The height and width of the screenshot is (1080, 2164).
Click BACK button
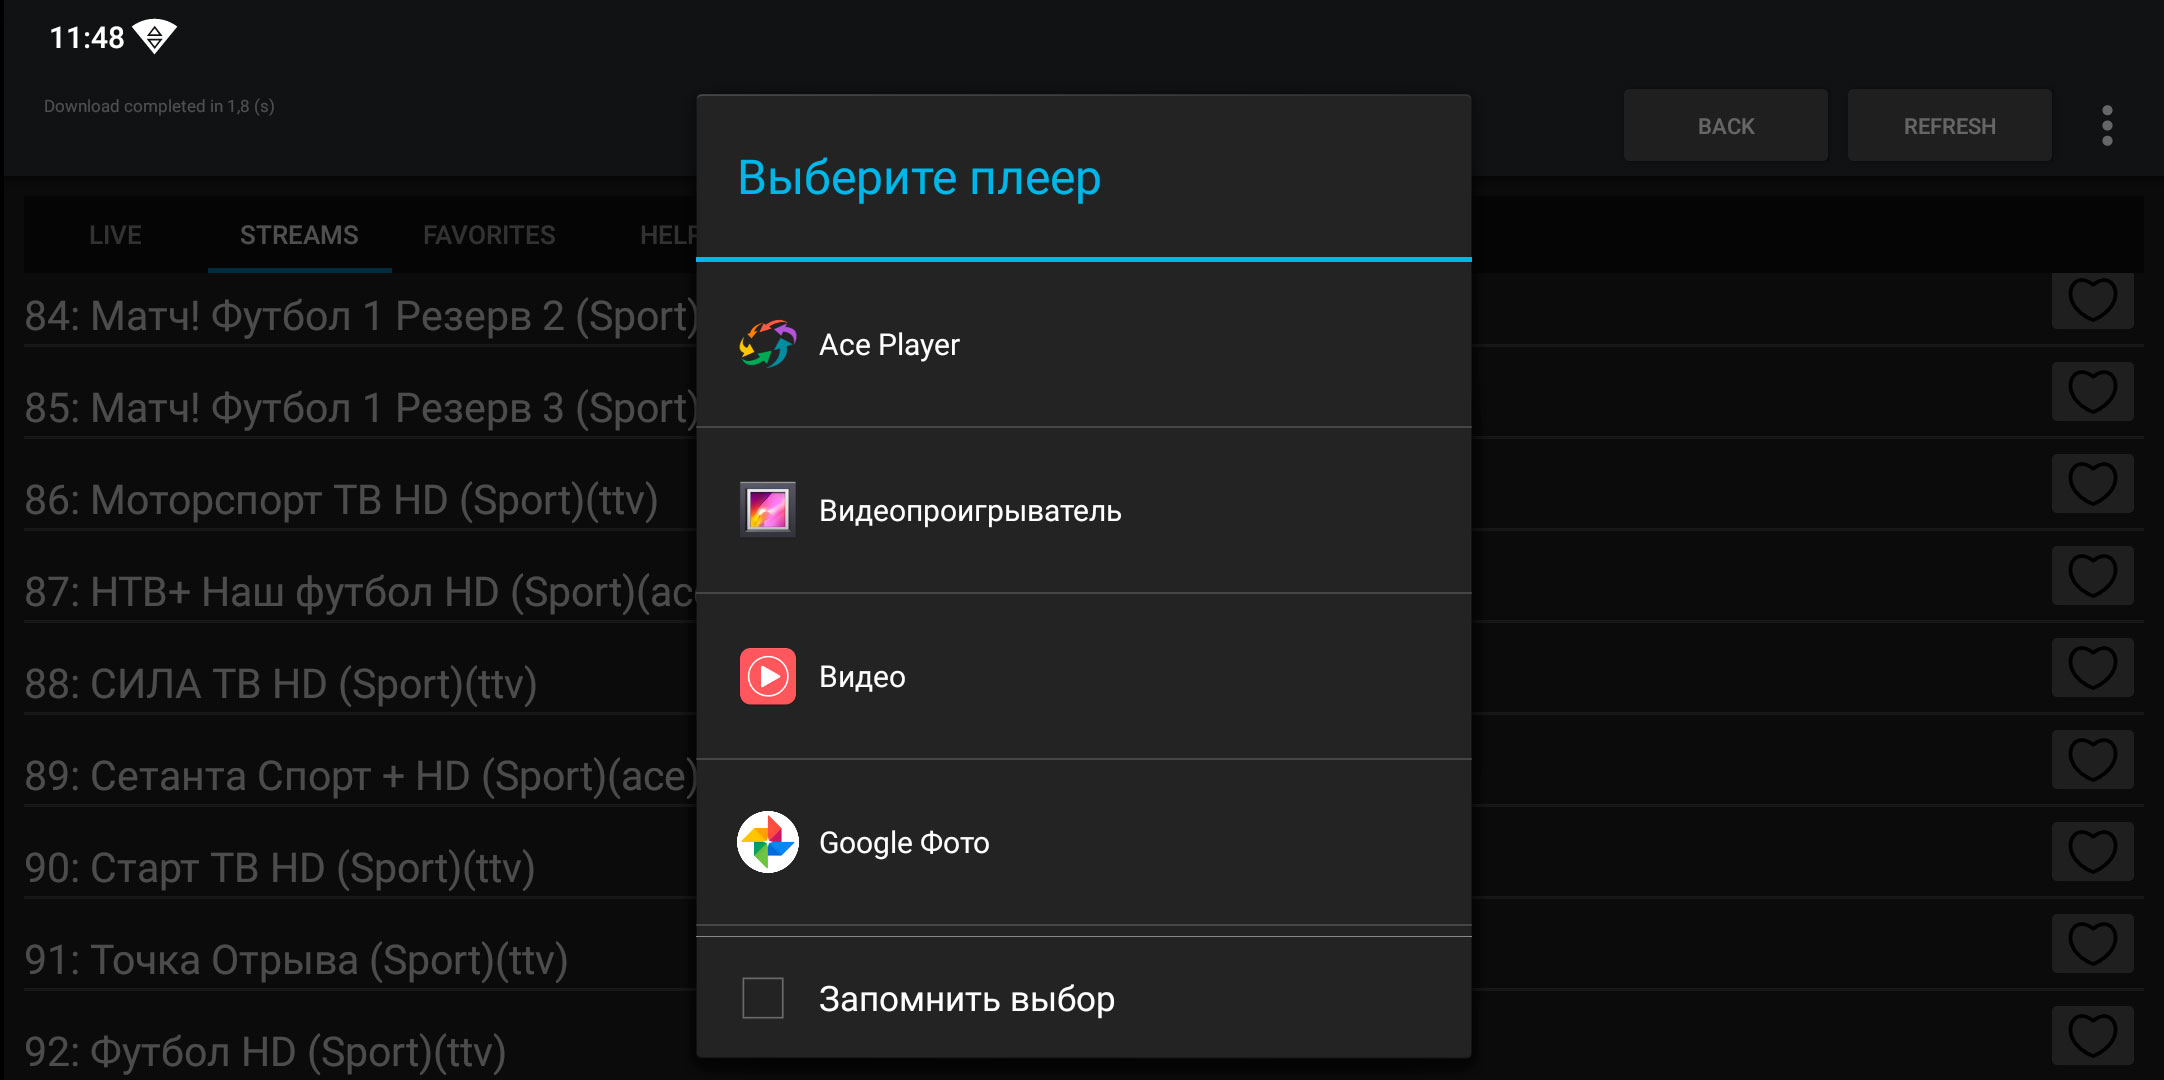click(x=1725, y=124)
